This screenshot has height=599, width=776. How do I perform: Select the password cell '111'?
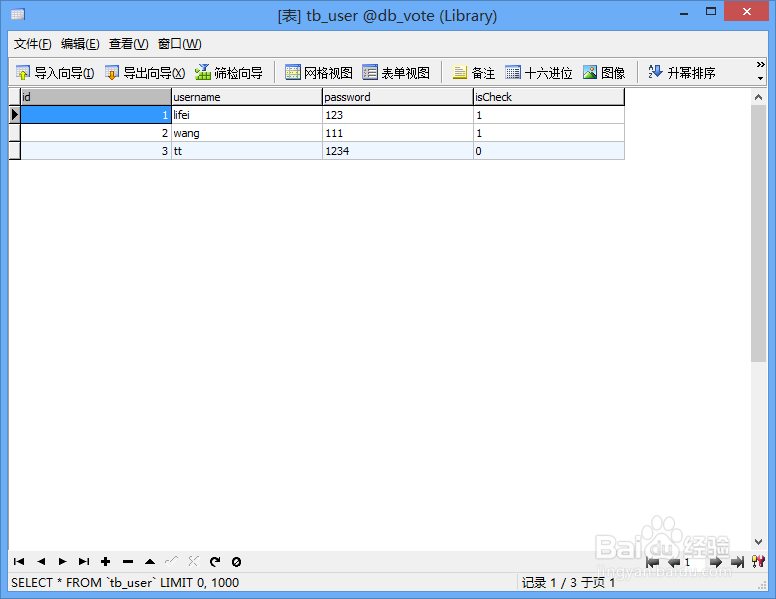pos(398,133)
